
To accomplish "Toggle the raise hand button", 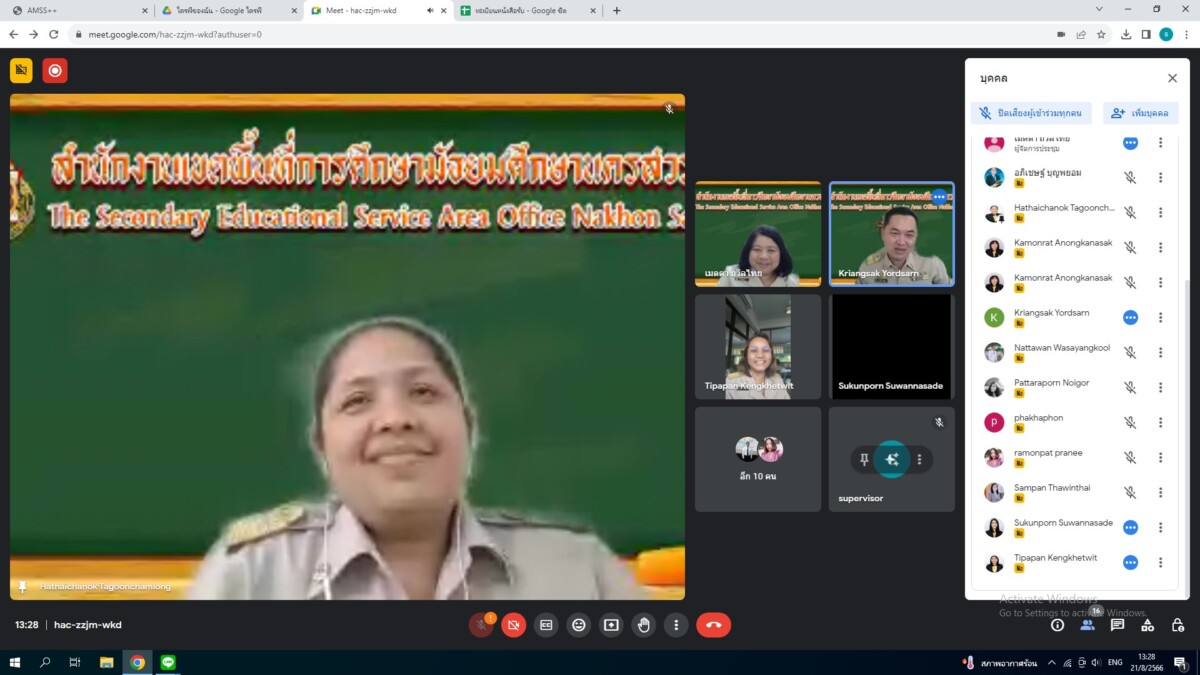I will [644, 625].
